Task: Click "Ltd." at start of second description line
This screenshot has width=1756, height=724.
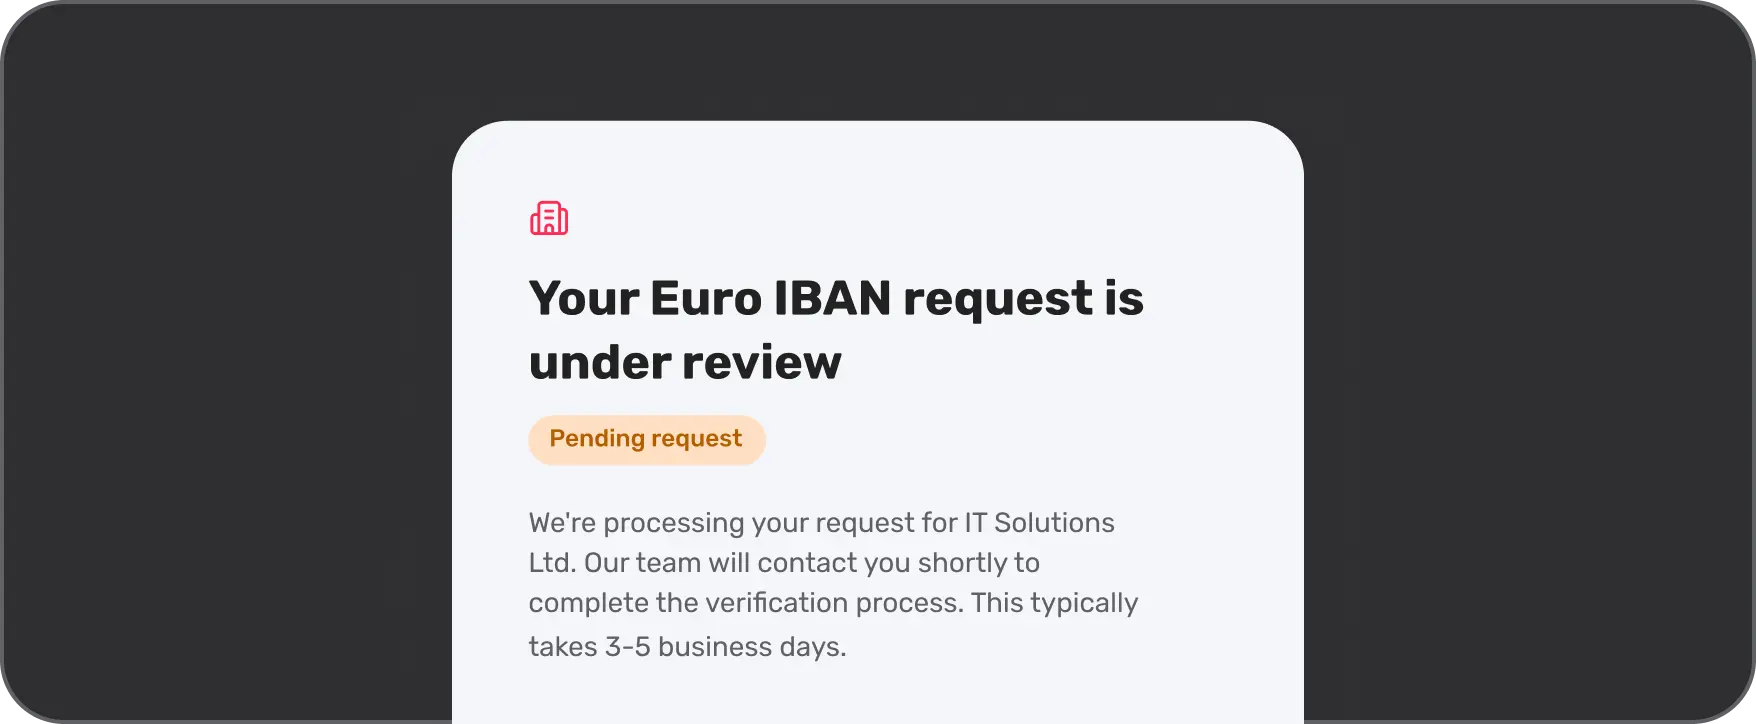Action: pos(552,563)
